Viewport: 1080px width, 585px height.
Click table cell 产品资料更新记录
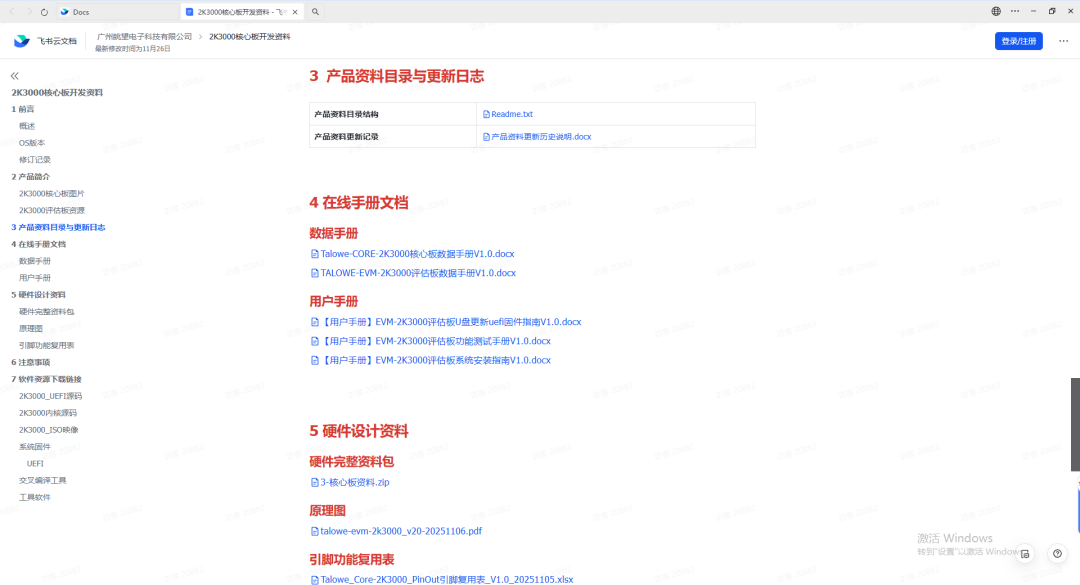click(393, 136)
